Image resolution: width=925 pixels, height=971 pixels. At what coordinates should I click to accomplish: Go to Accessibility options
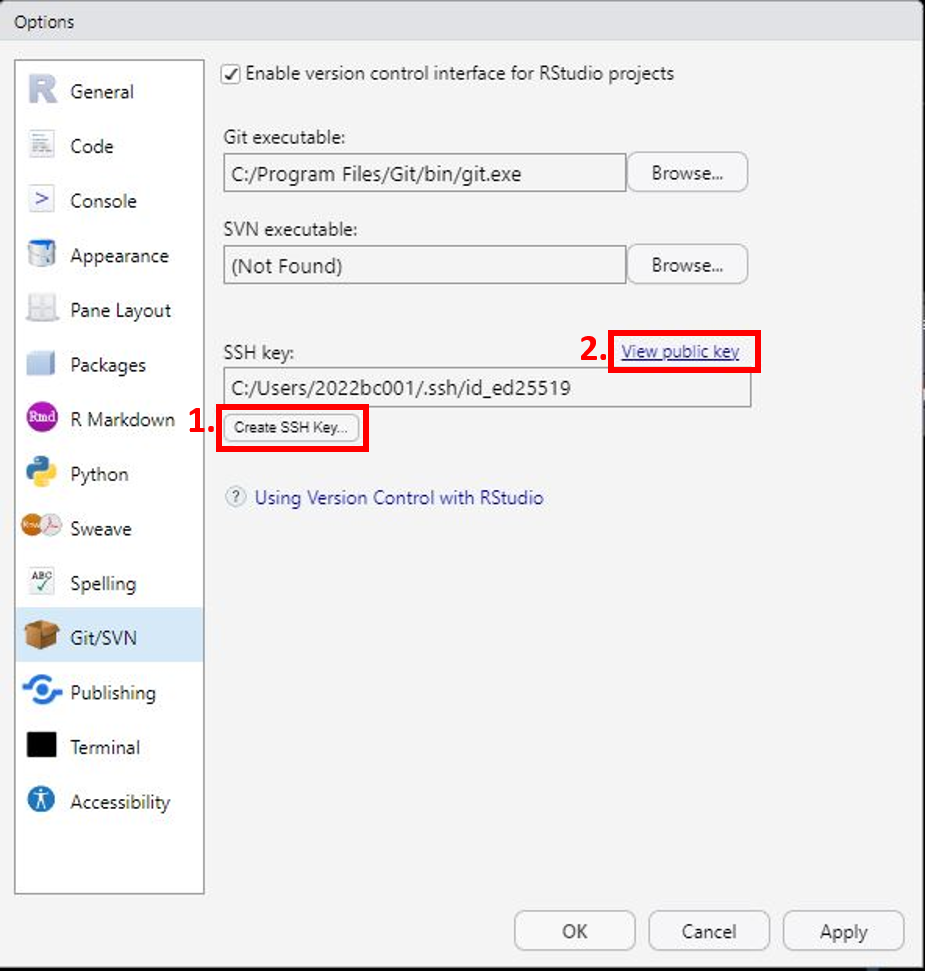point(119,802)
